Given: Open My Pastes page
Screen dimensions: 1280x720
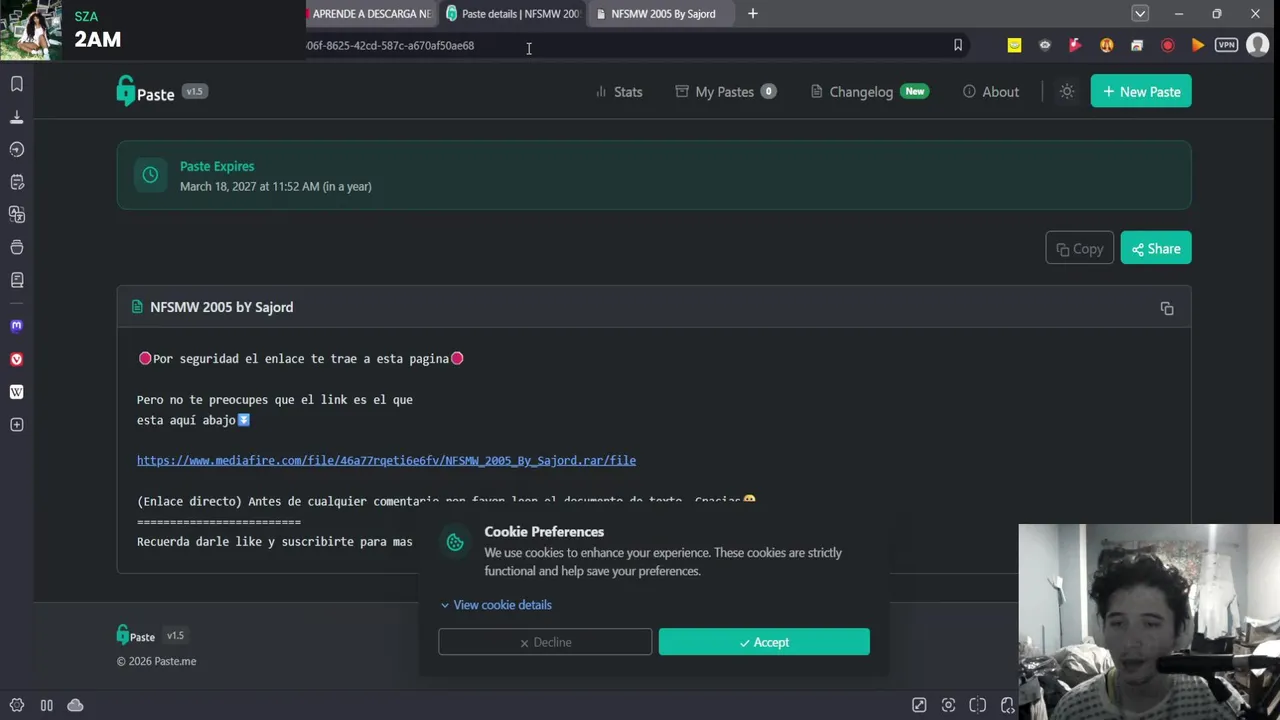Looking at the screenshot, I should pos(726,92).
